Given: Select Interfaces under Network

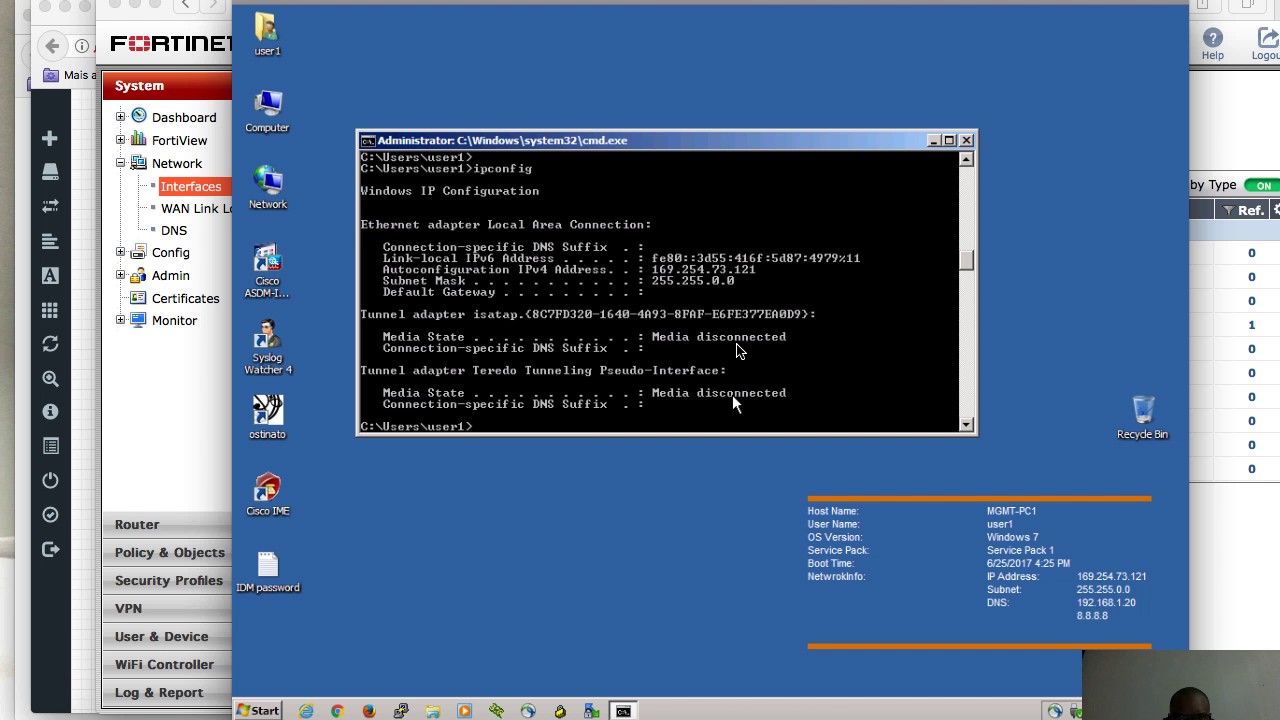Looking at the screenshot, I should (190, 186).
